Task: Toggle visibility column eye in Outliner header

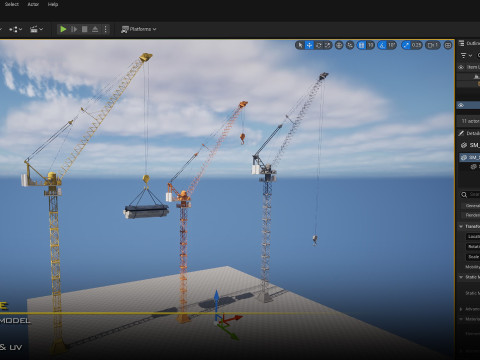Action: pyautogui.click(x=461, y=67)
